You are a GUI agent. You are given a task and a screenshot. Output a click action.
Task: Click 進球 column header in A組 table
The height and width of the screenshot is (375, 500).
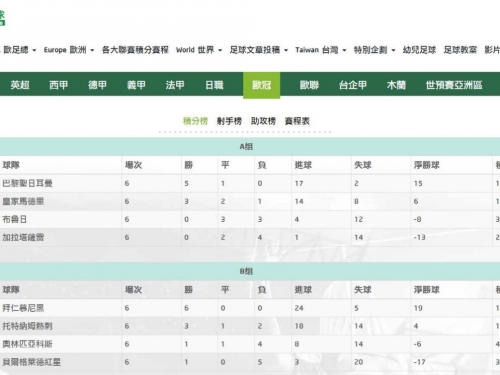[303, 165]
